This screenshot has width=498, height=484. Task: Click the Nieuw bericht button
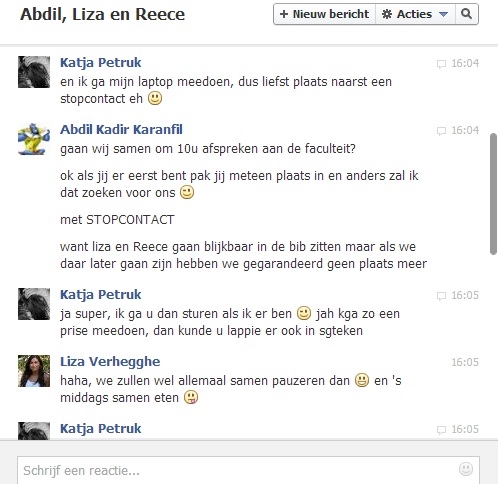coord(324,14)
